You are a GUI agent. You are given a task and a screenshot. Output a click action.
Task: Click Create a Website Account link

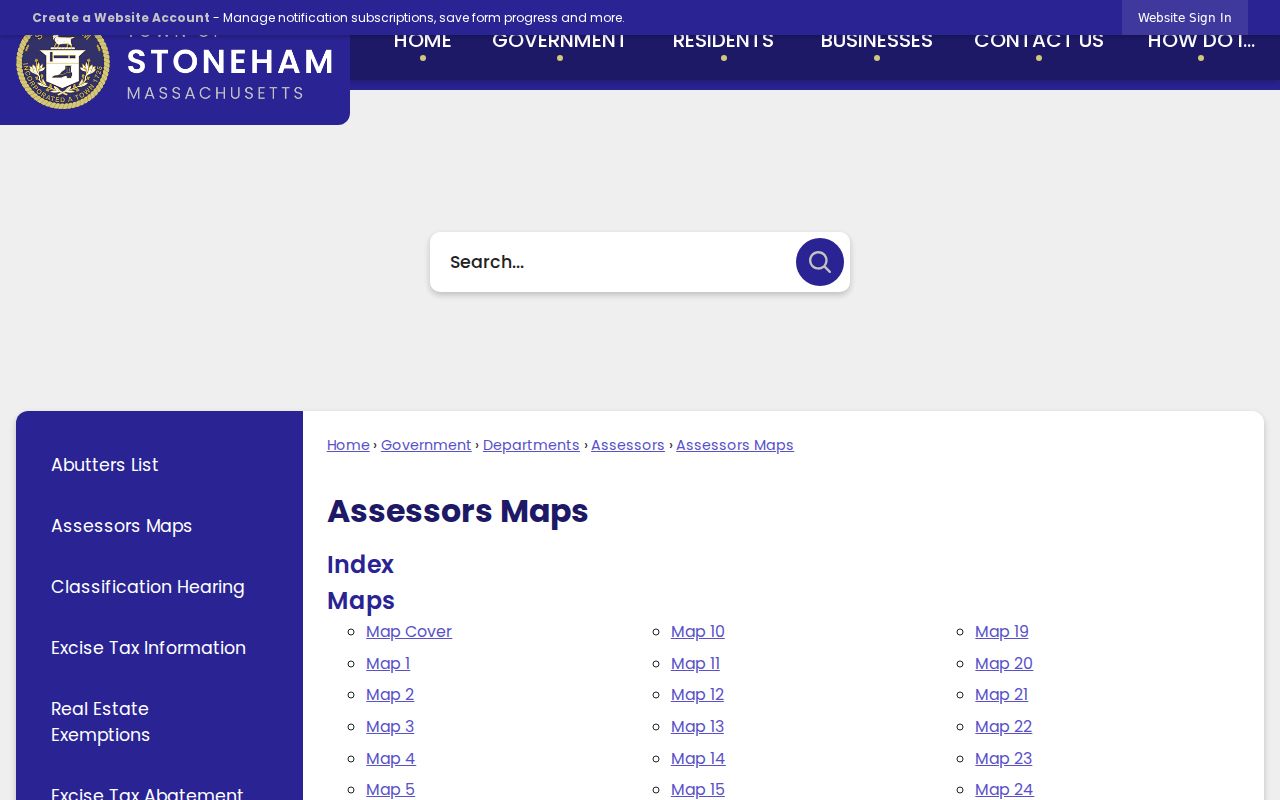point(121,18)
